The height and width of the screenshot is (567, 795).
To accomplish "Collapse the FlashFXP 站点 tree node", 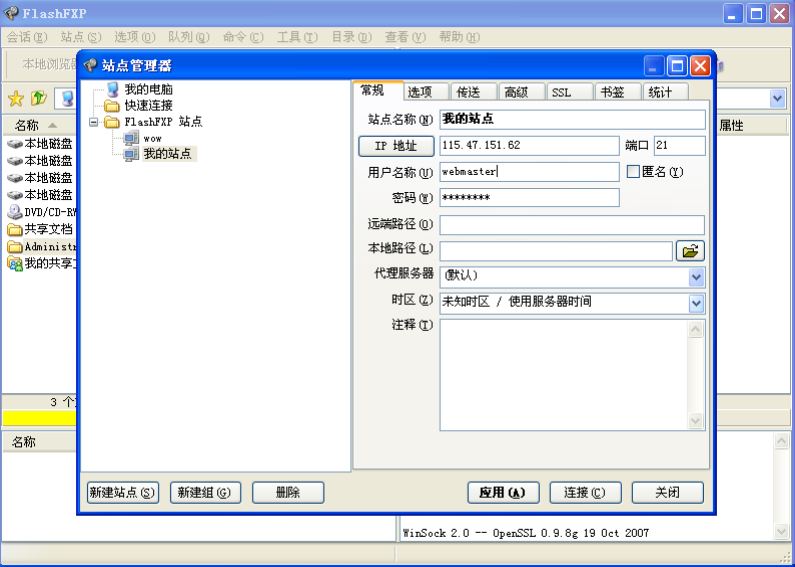I will tap(94, 122).
